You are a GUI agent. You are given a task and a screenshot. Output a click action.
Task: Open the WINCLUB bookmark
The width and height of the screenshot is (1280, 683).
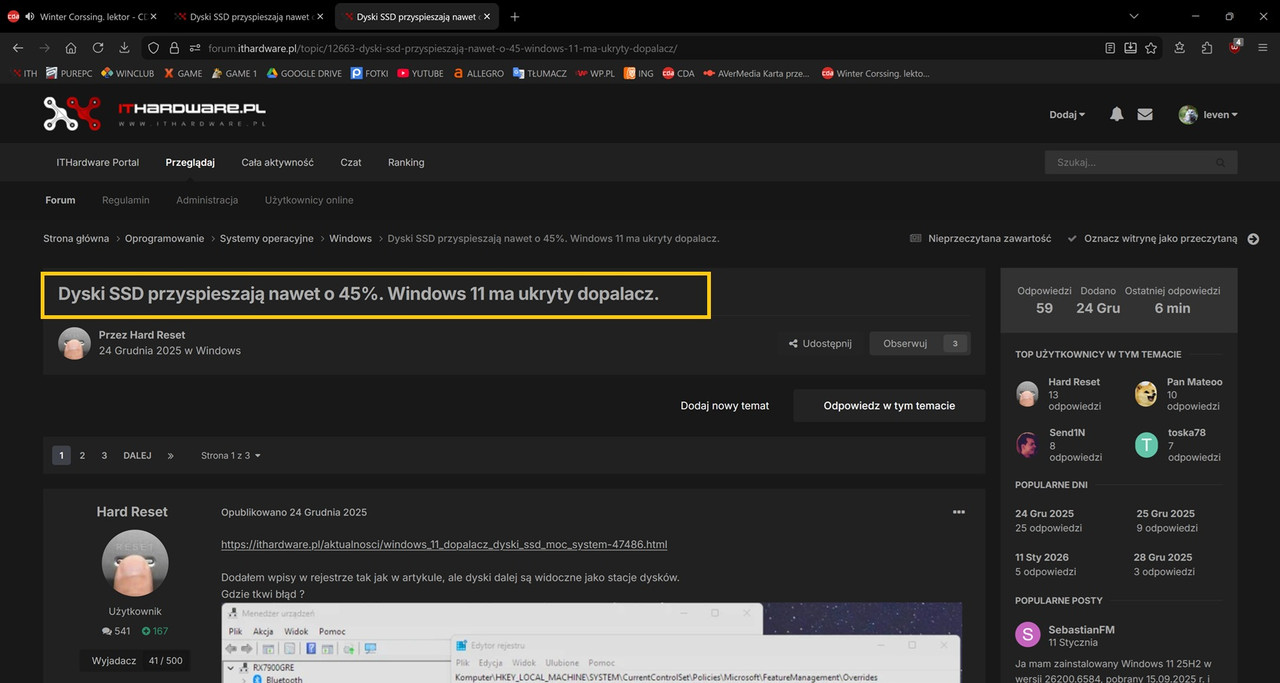[x=127, y=73]
